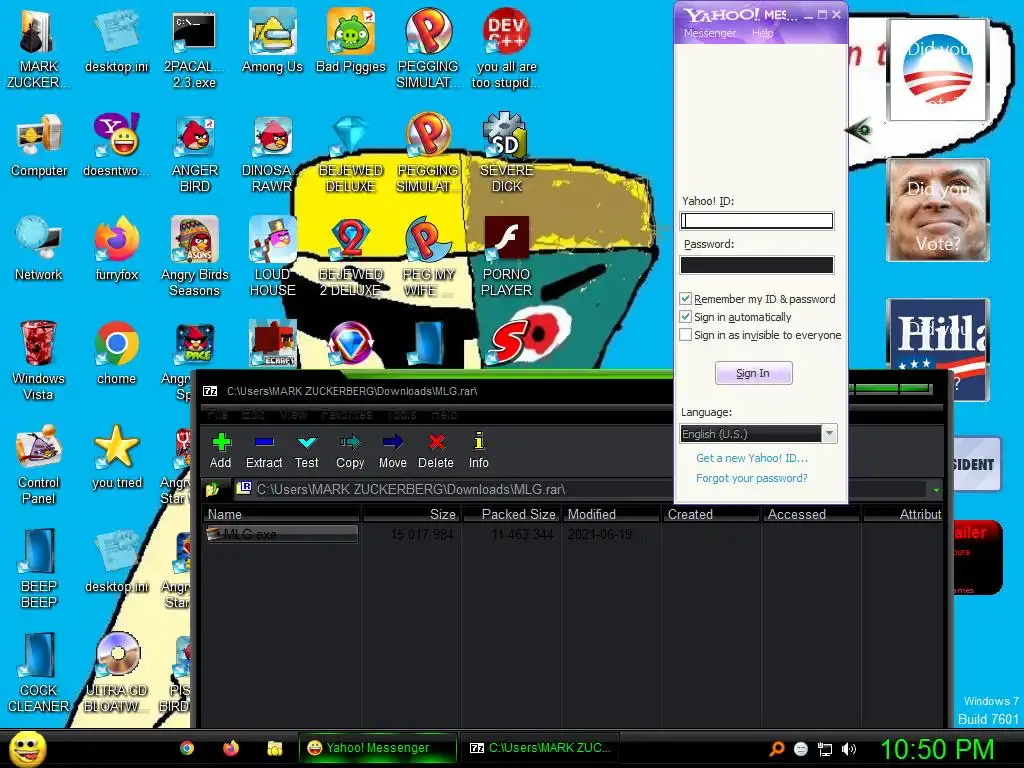Open the Messenger menu in Yahoo! Messenger
Screen dimensions: 1024x768
(710, 33)
